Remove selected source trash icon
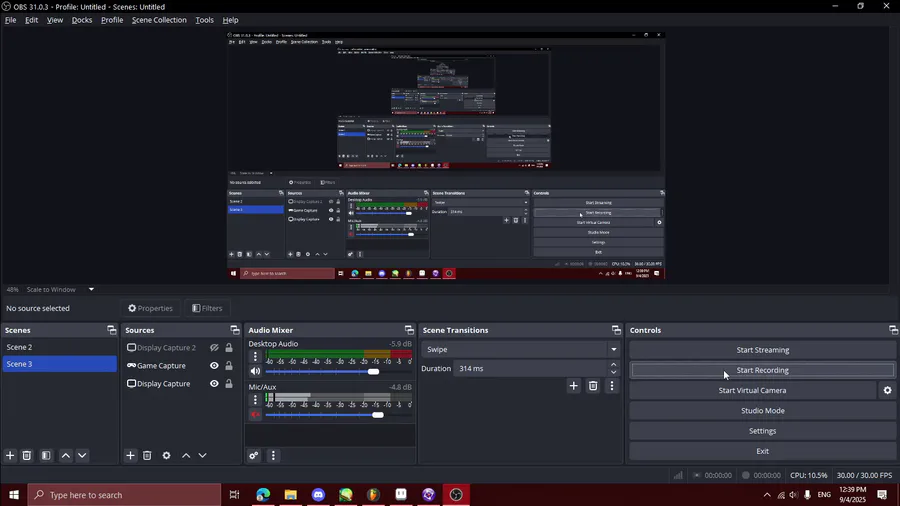The height and width of the screenshot is (506, 900). tap(147, 456)
